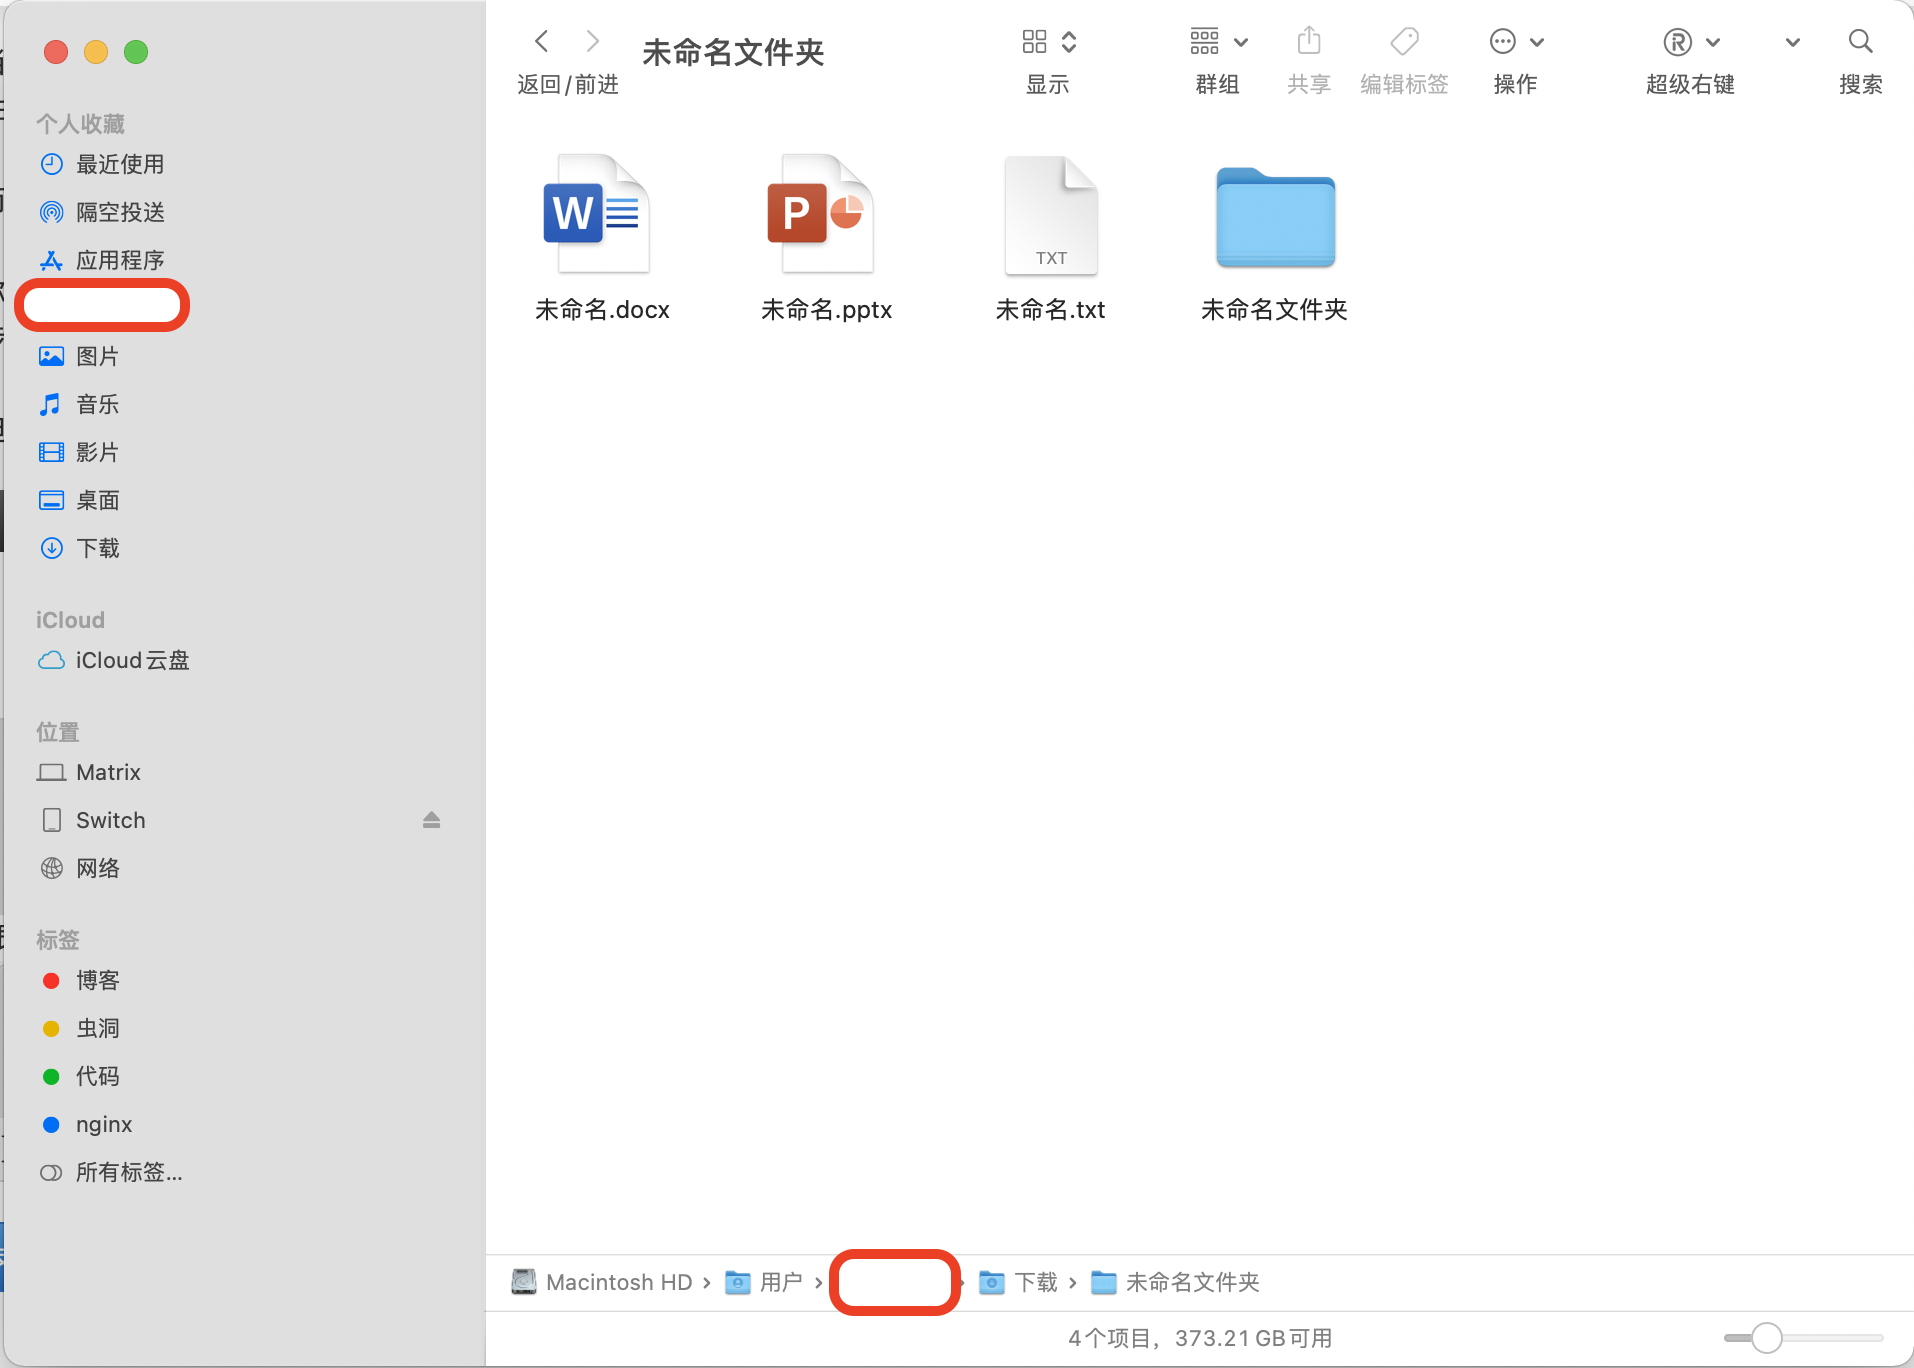This screenshot has width=1914, height=1368.
Task: Select the 未命名.txt text file
Action: click(x=1050, y=215)
